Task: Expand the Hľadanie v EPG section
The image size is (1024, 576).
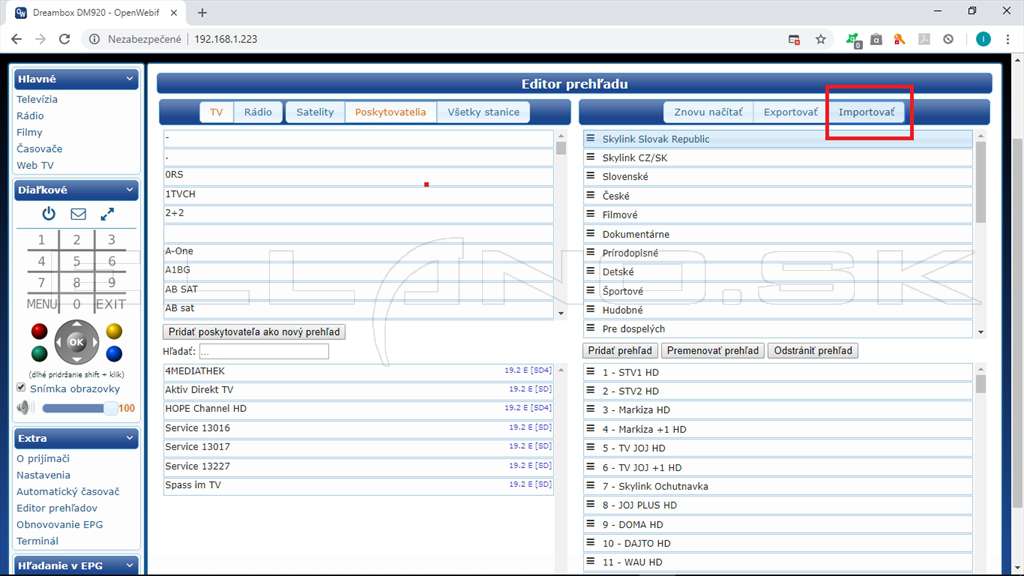Action: (129, 566)
